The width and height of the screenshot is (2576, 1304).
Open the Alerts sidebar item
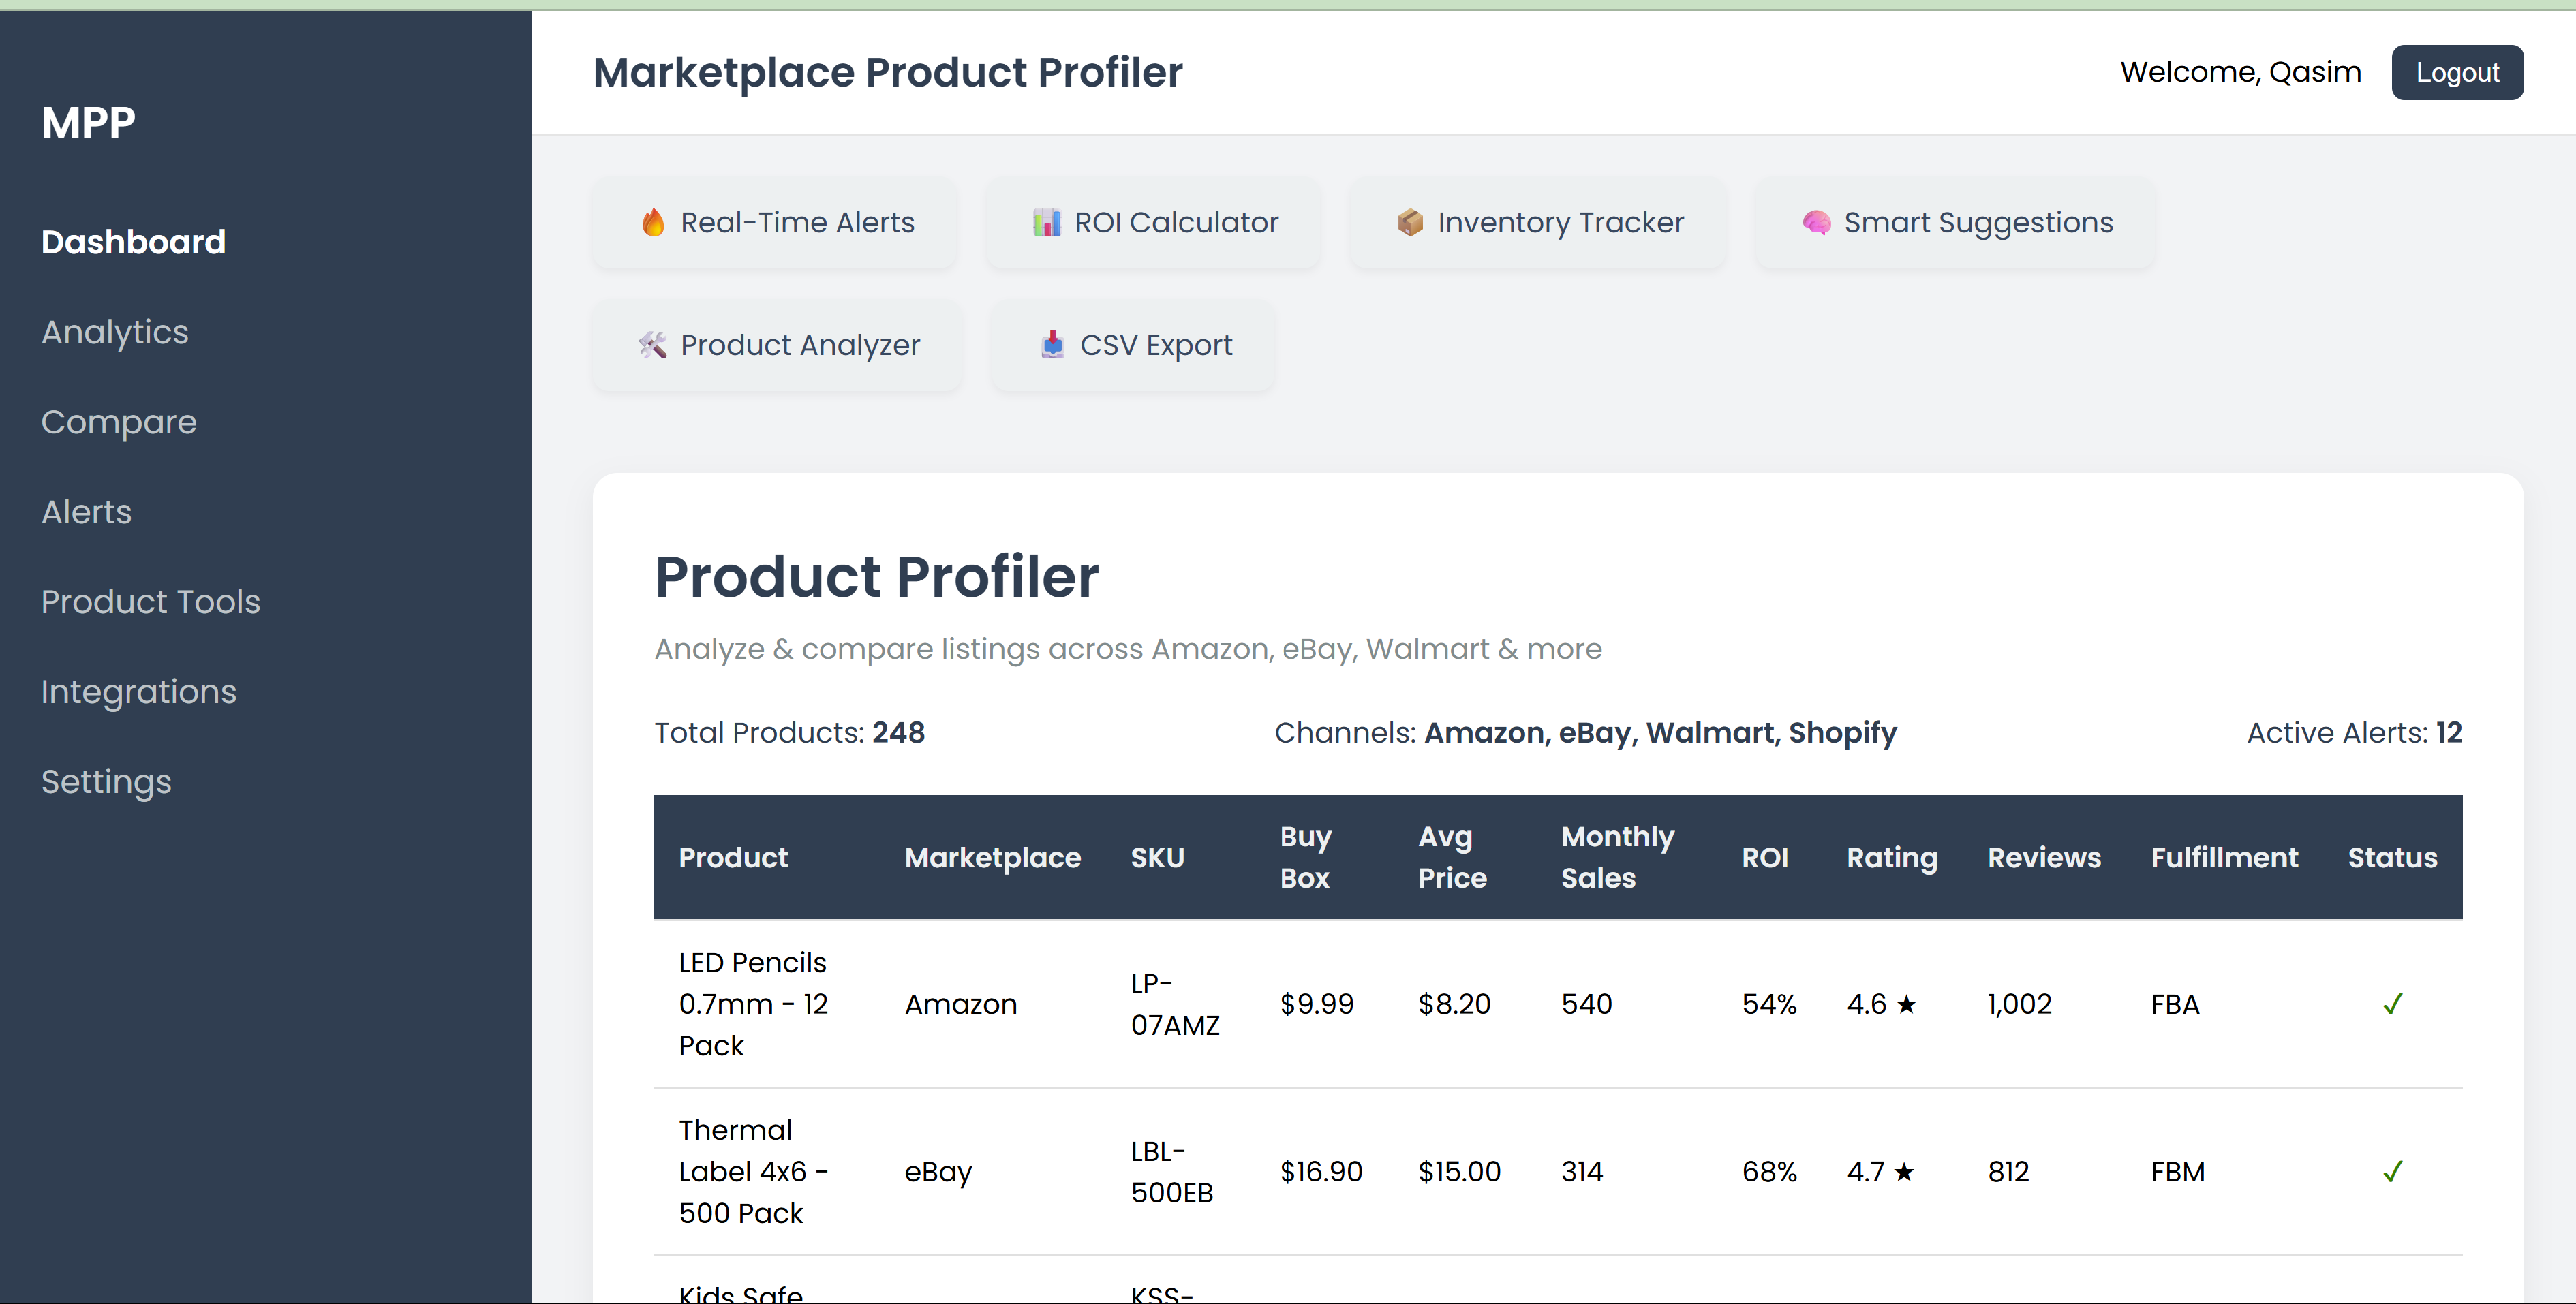point(86,512)
